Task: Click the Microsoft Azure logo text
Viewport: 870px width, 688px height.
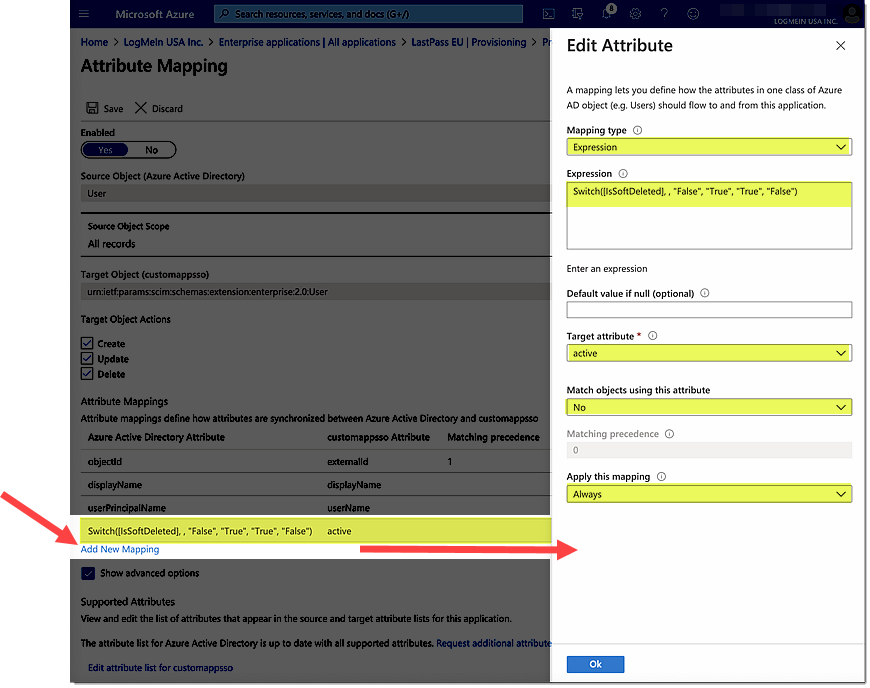Action: pyautogui.click(x=155, y=14)
